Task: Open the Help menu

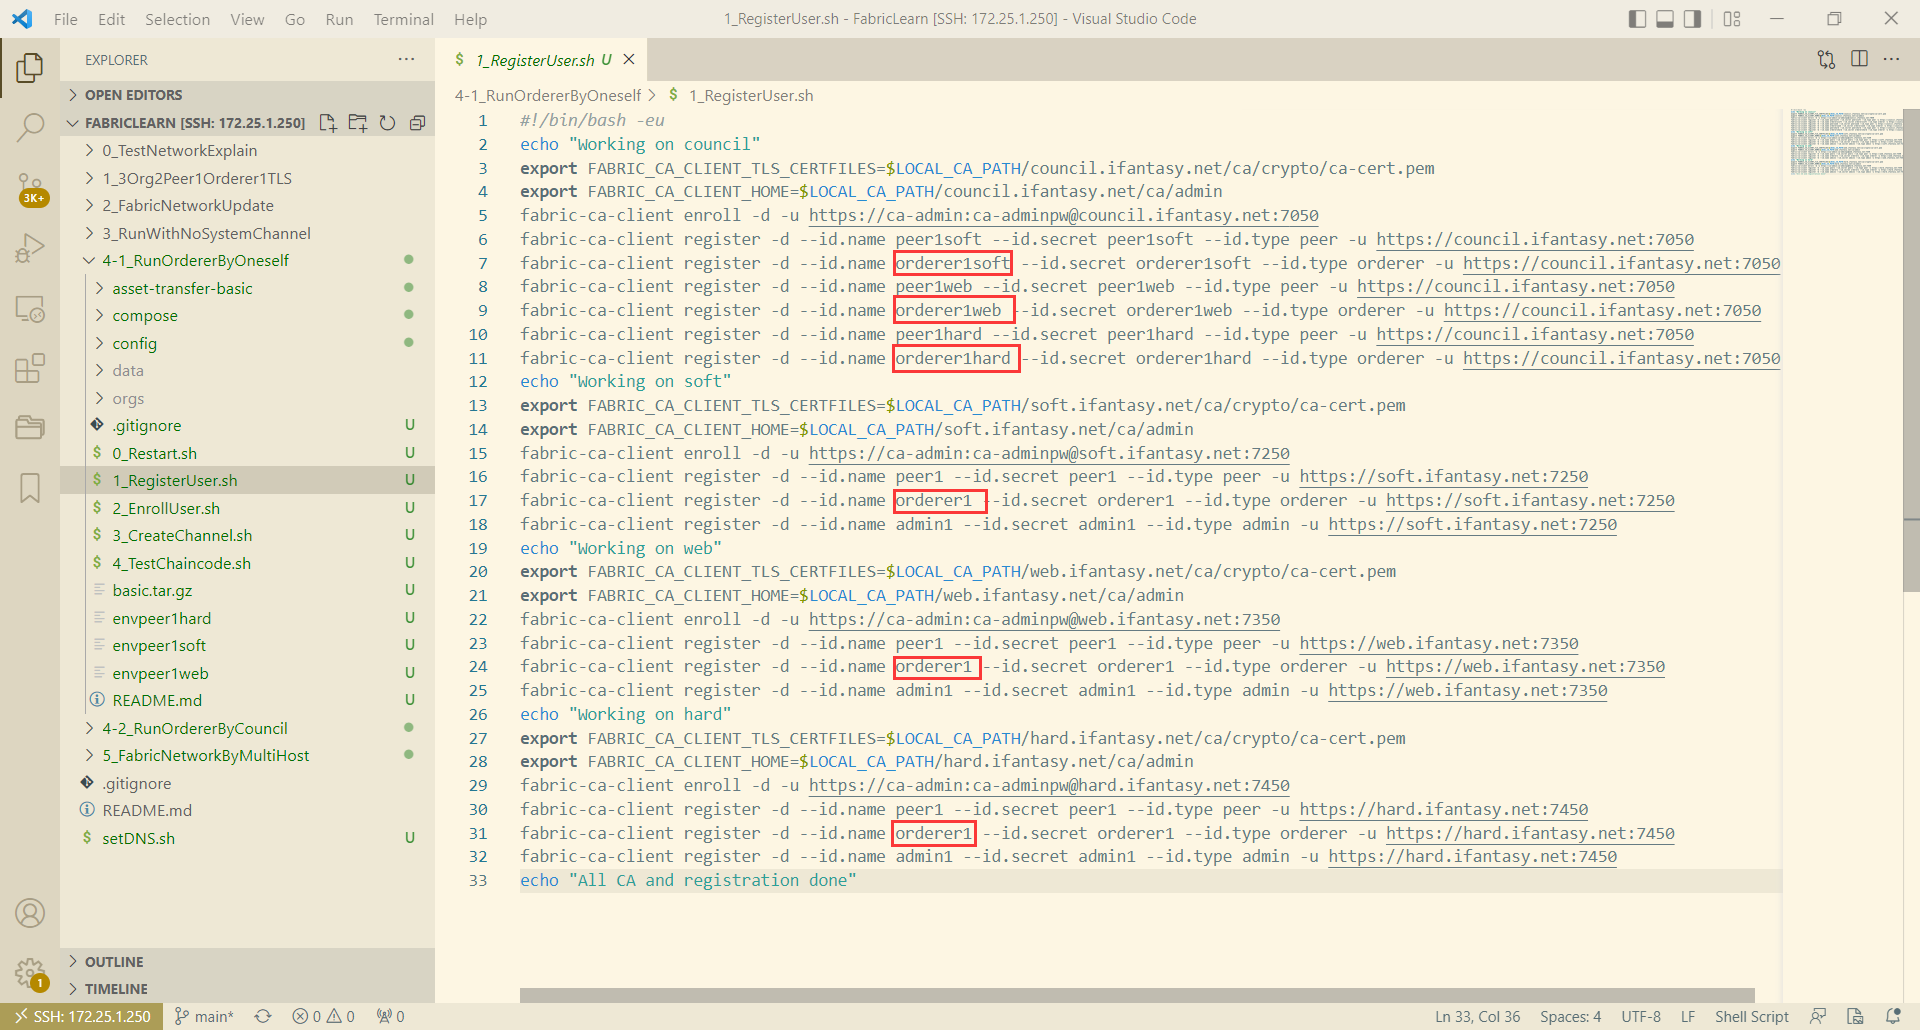Action: point(470,19)
